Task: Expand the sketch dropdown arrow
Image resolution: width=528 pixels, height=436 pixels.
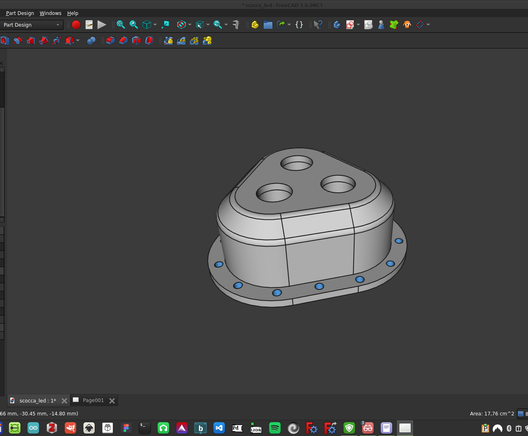Action: point(358,25)
